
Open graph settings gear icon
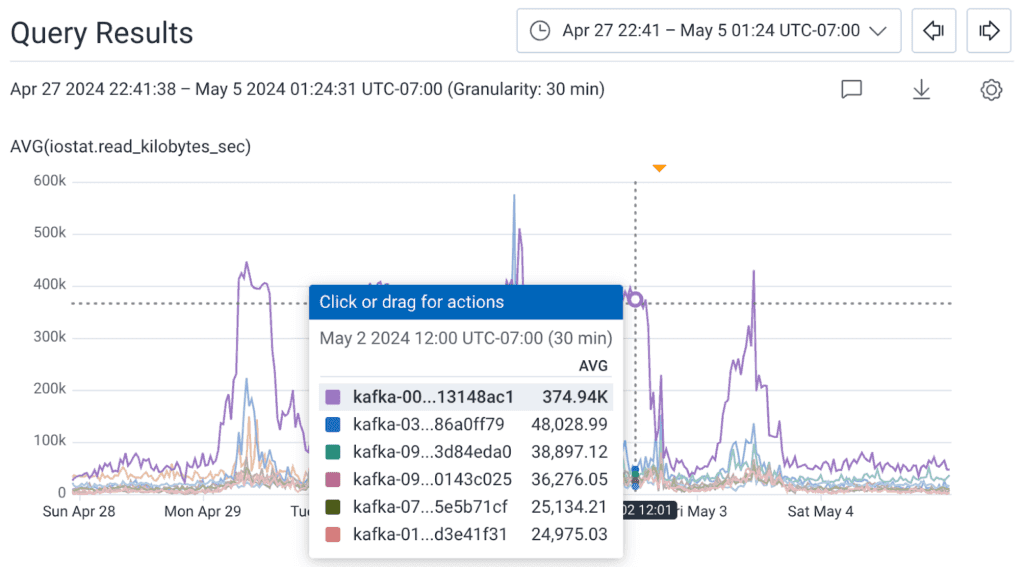(990, 90)
